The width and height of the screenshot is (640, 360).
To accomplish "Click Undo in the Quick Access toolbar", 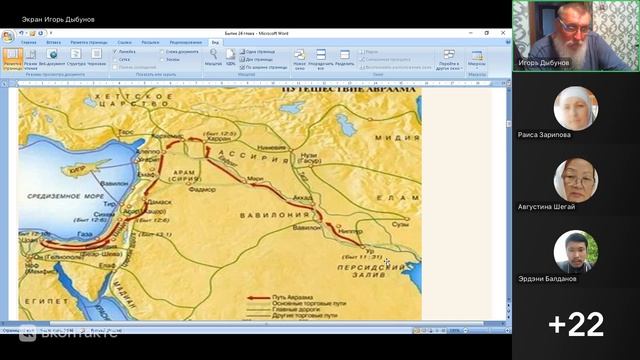I will click(21, 33).
